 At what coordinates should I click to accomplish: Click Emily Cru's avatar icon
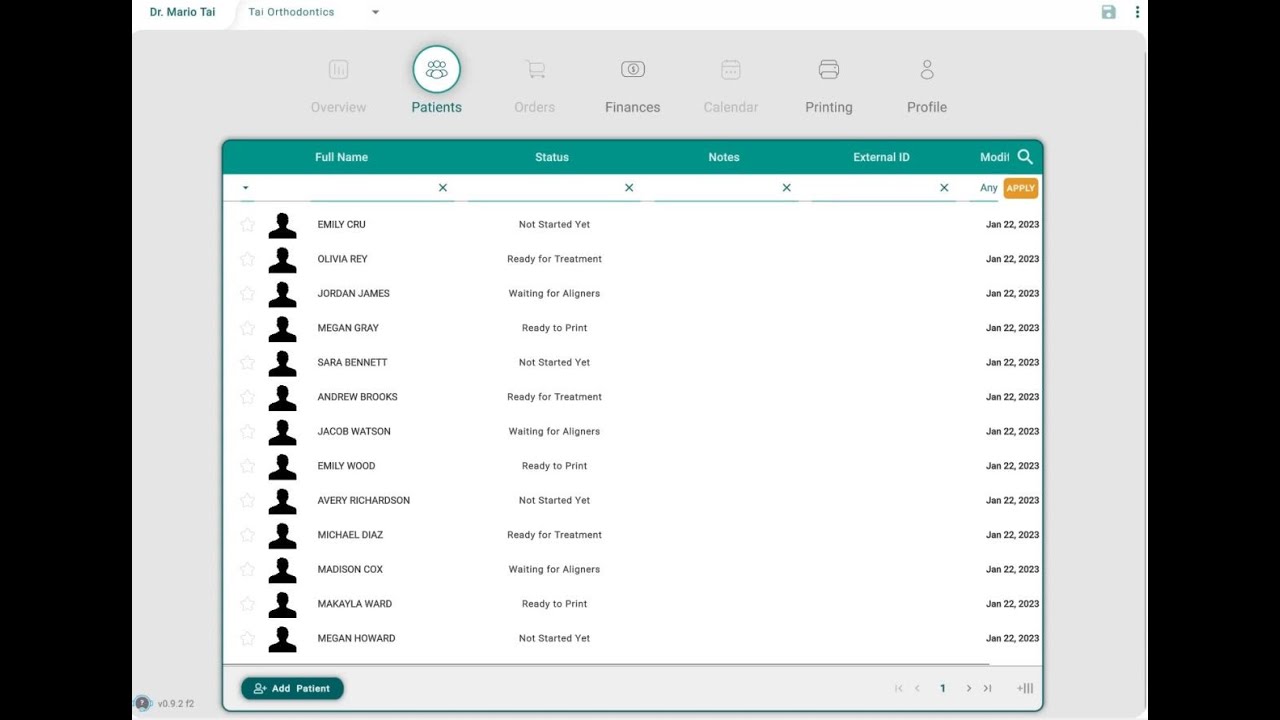click(282, 225)
